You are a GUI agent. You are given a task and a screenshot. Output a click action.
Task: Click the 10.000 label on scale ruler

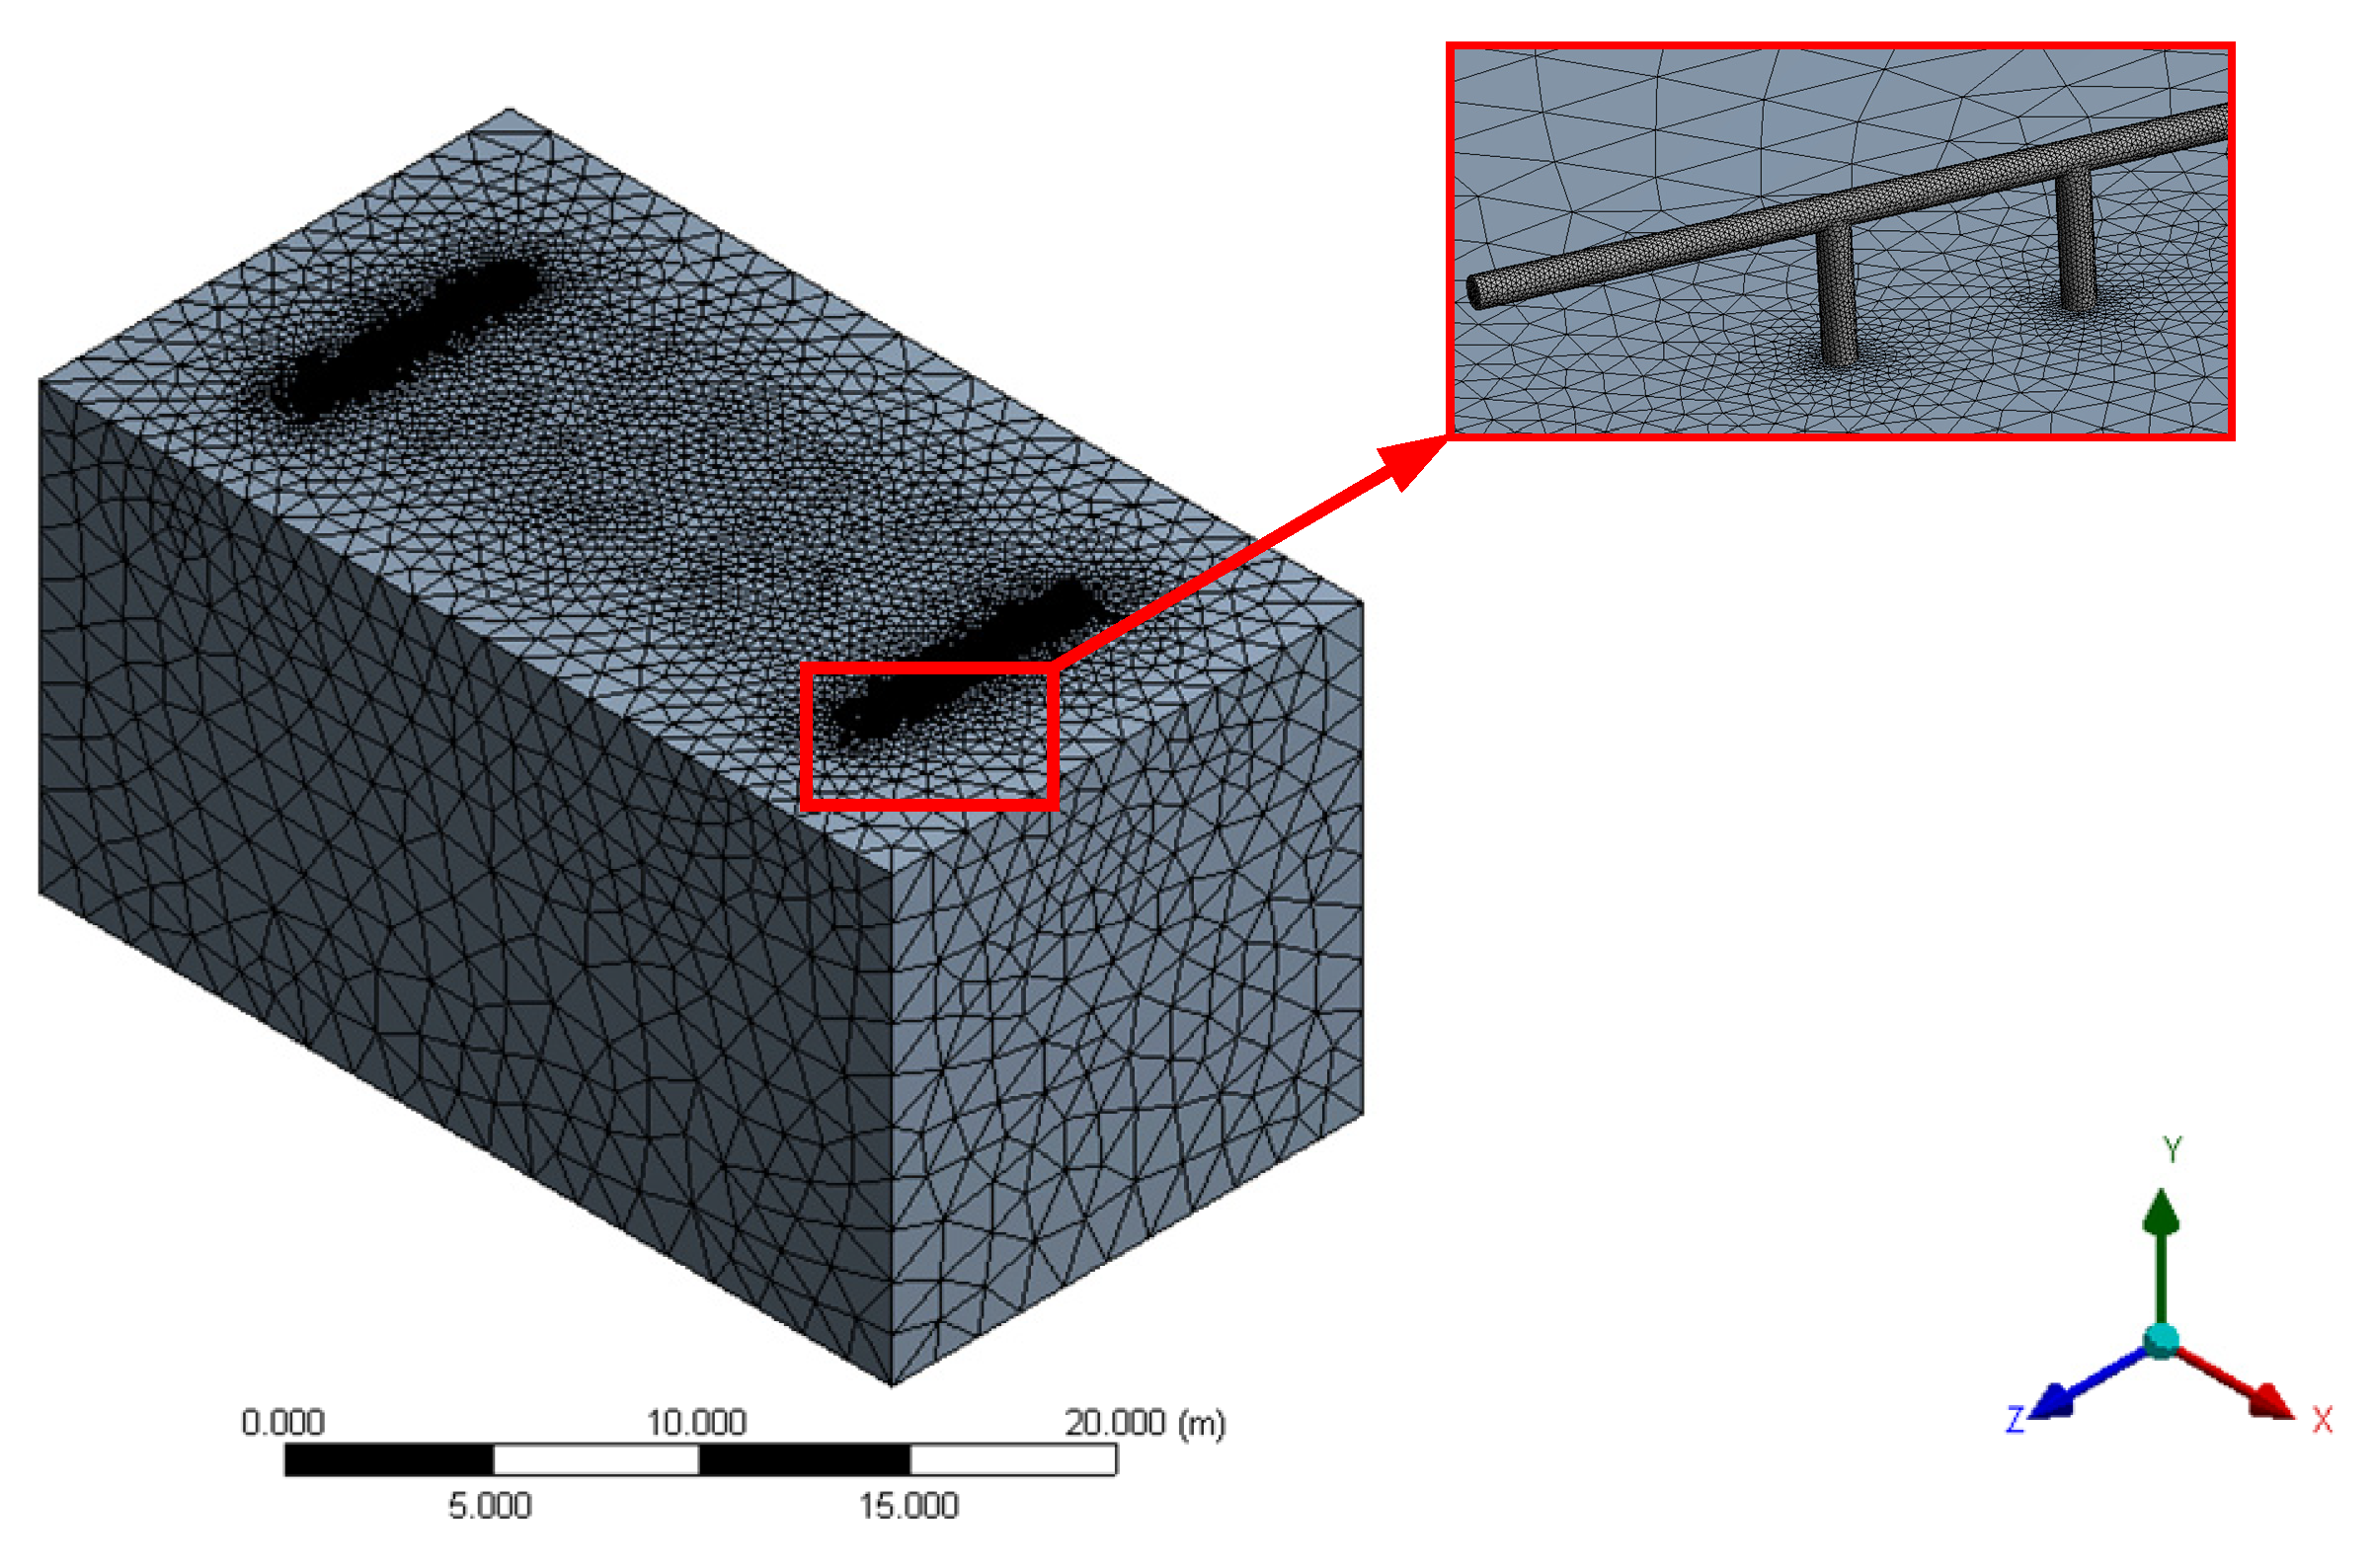696,1422
